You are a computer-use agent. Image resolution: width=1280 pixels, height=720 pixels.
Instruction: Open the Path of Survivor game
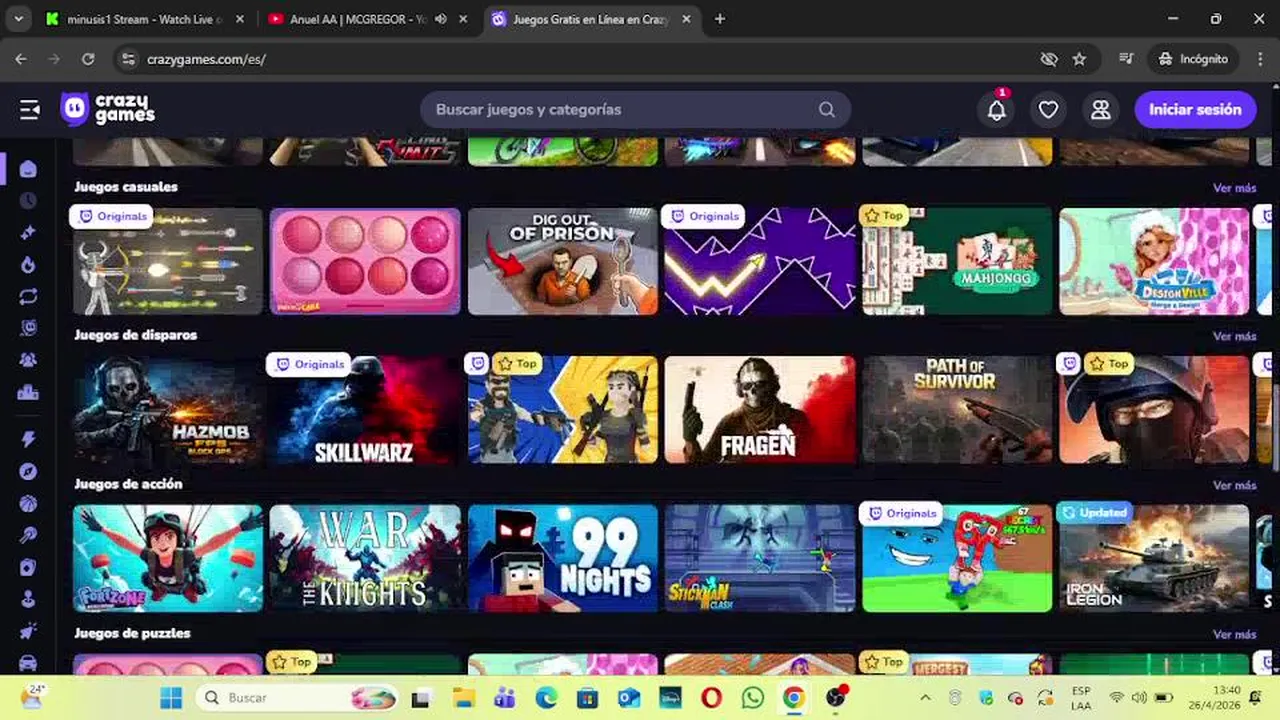click(957, 410)
